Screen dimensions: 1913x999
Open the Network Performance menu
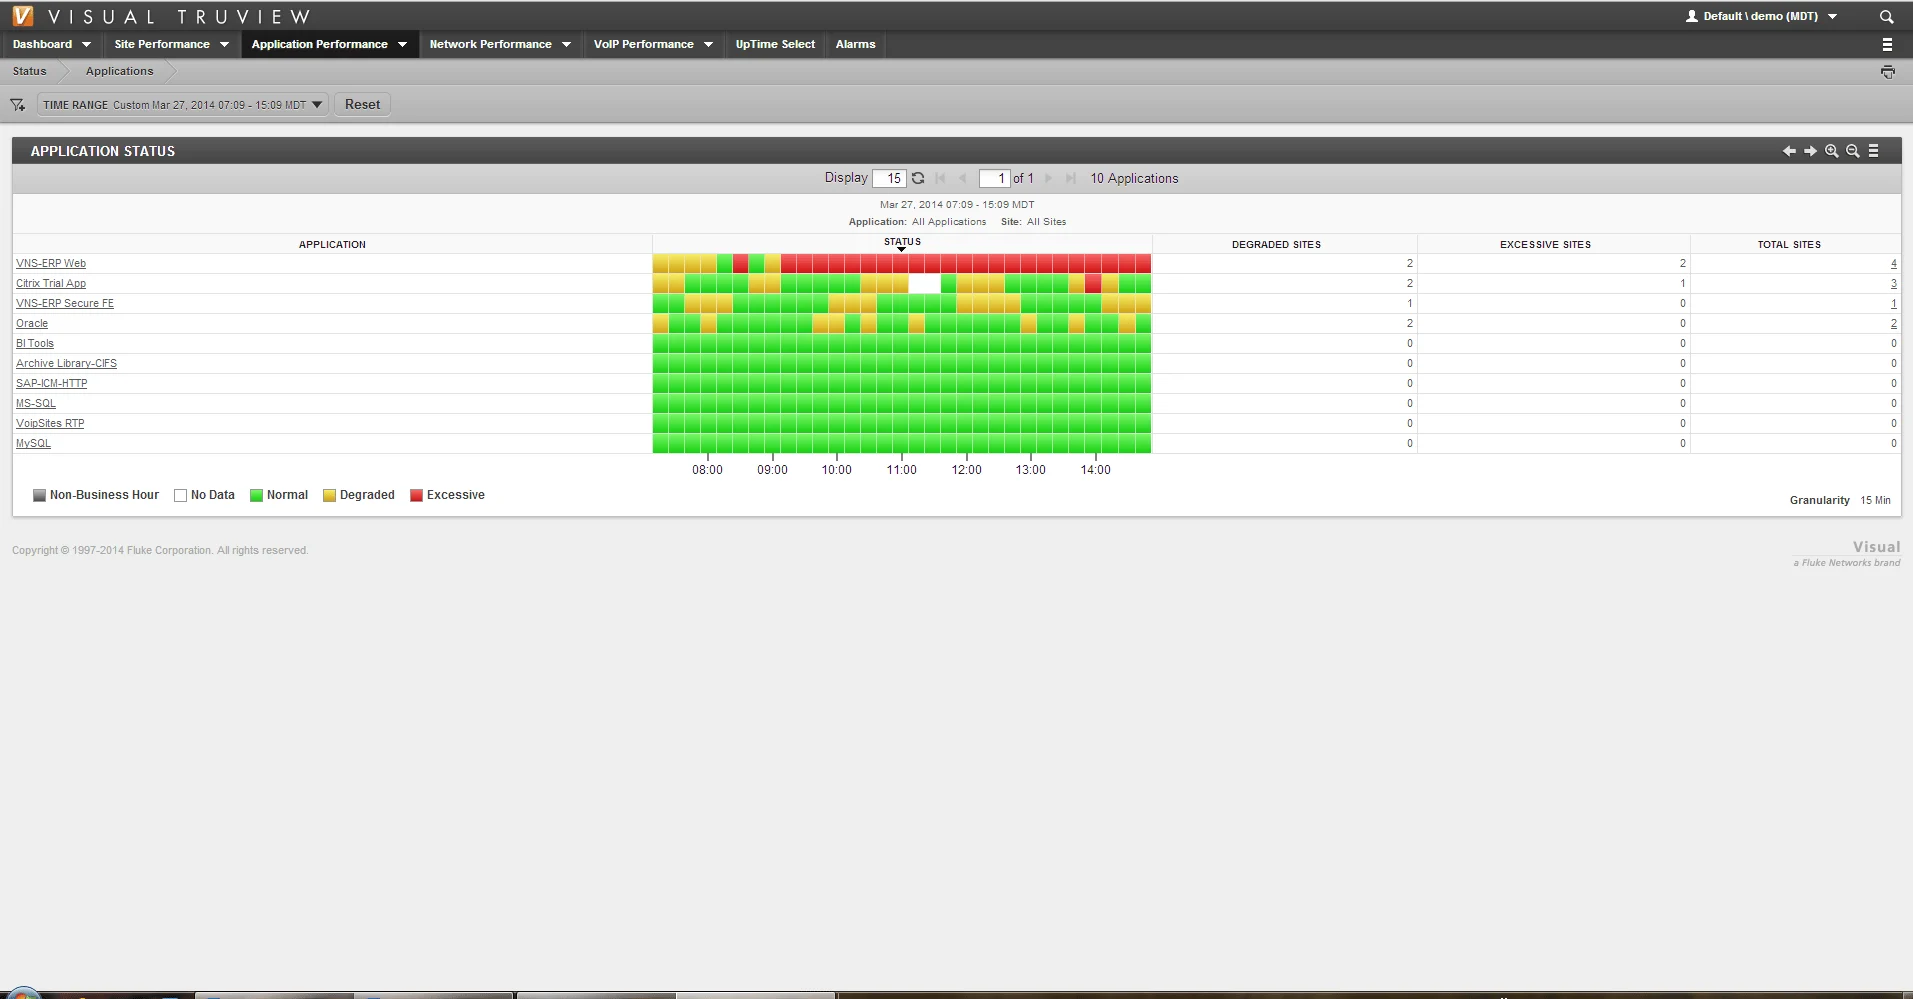pos(490,44)
